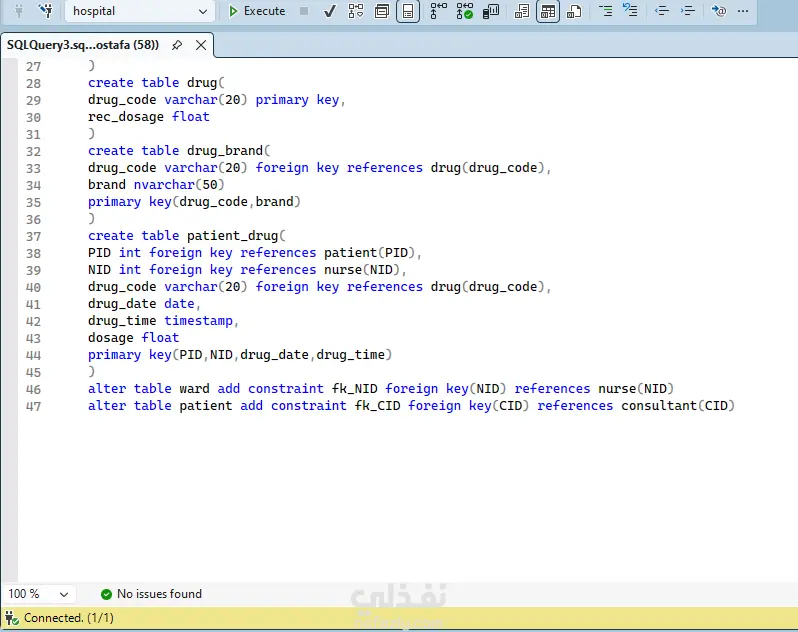Click 'dosage float' on line 43
The image size is (798, 632).
click(x=133, y=337)
